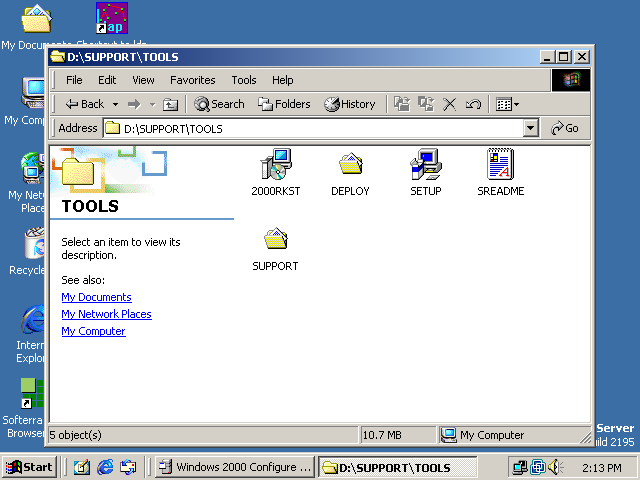Screen dimensions: 640x480
Task: Click the Windows logo throbber icon
Action: [x=571, y=80]
